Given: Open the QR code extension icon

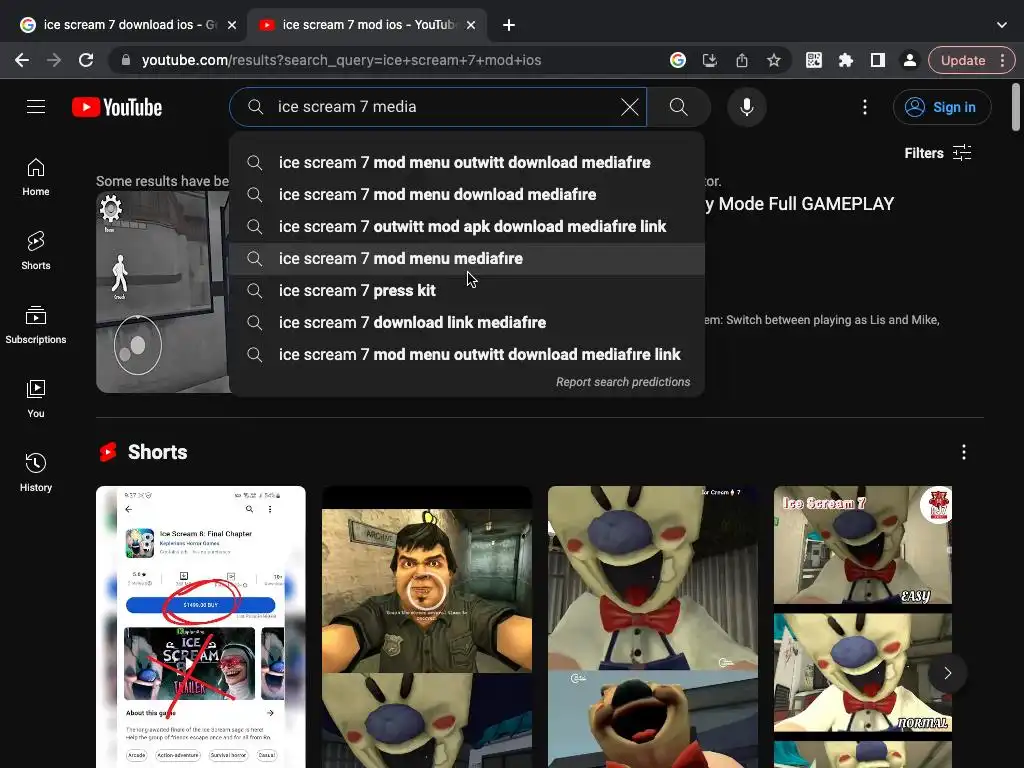Looking at the screenshot, I should coord(814,60).
